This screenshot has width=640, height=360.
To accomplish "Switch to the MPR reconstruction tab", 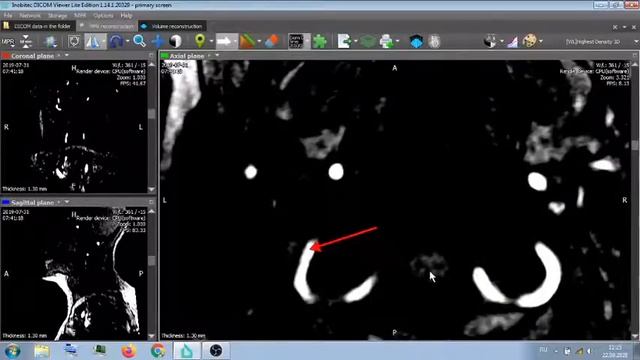I will point(107,26).
